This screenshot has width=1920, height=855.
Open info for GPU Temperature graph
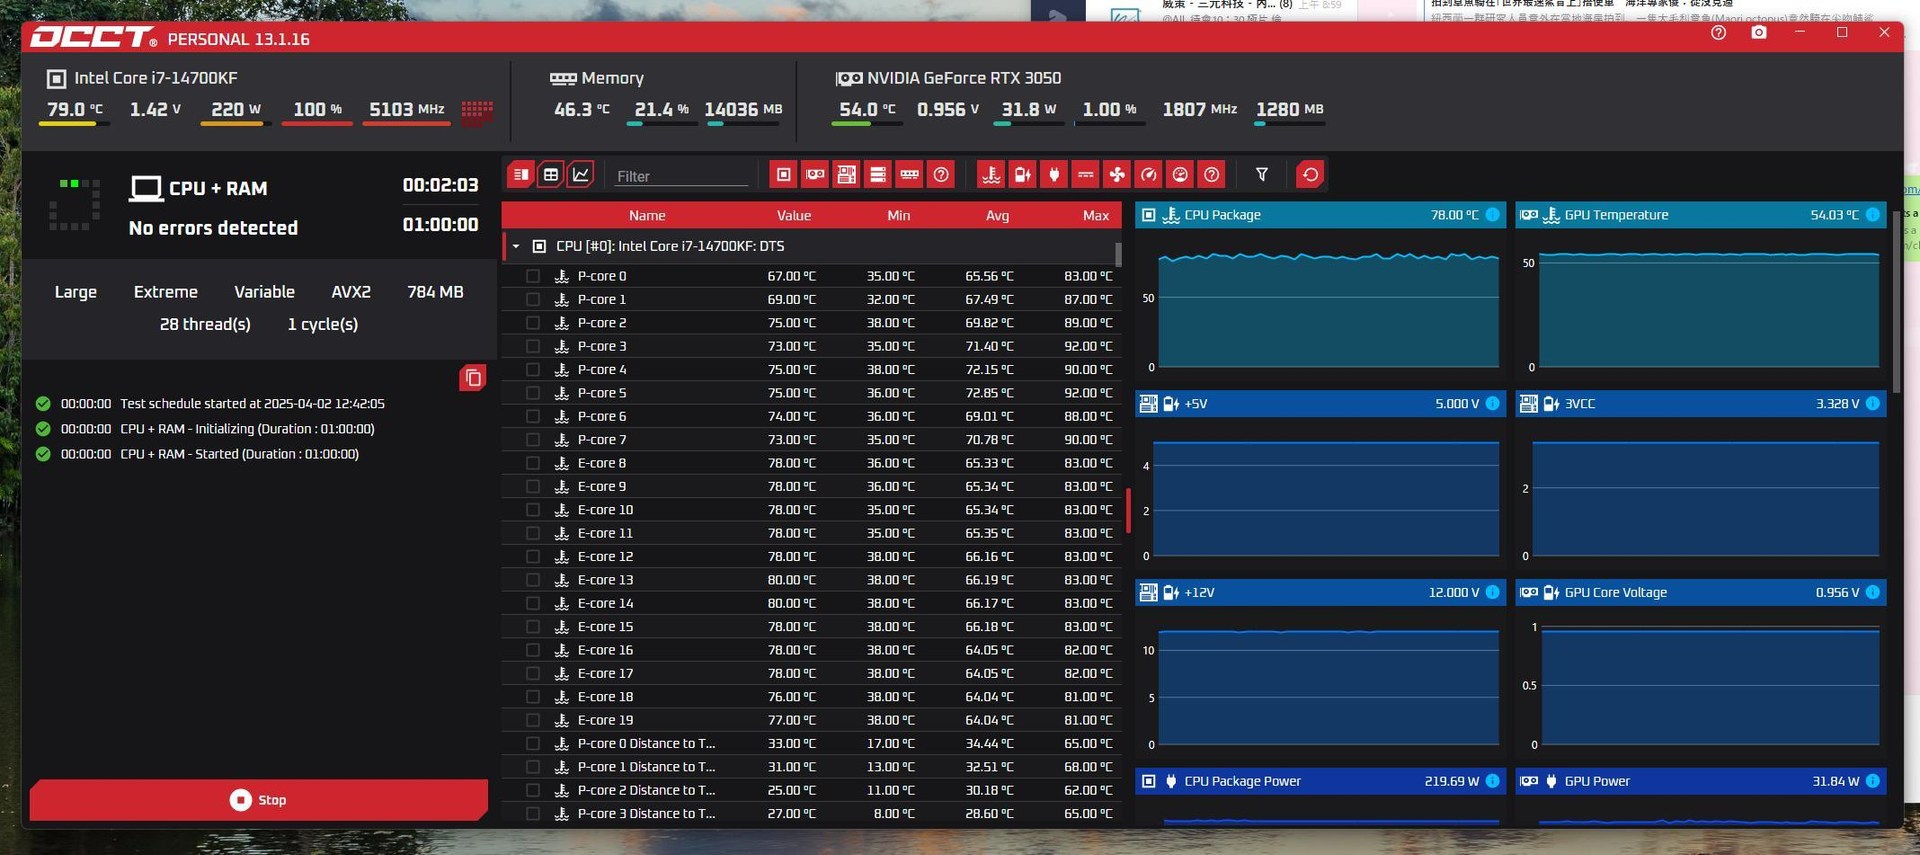[x=1873, y=215]
